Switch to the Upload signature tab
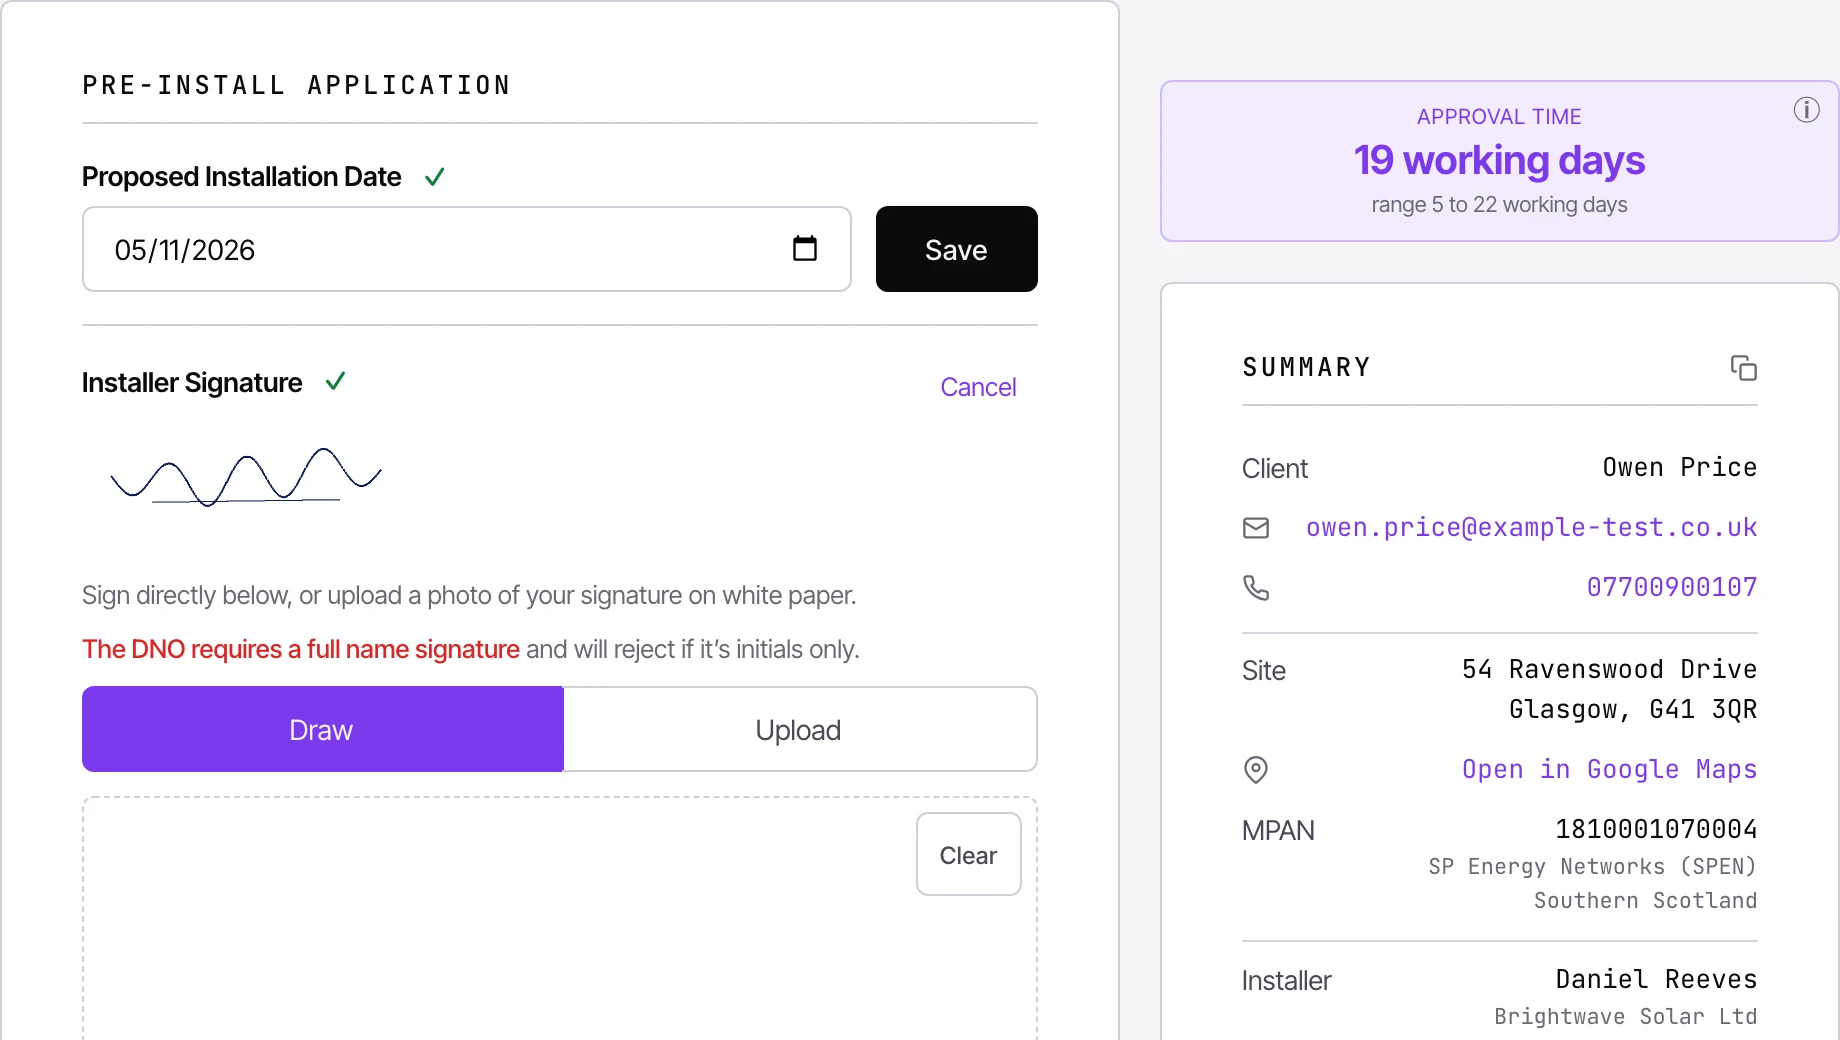The image size is (1840, 1040). click(x=799, y=729)
